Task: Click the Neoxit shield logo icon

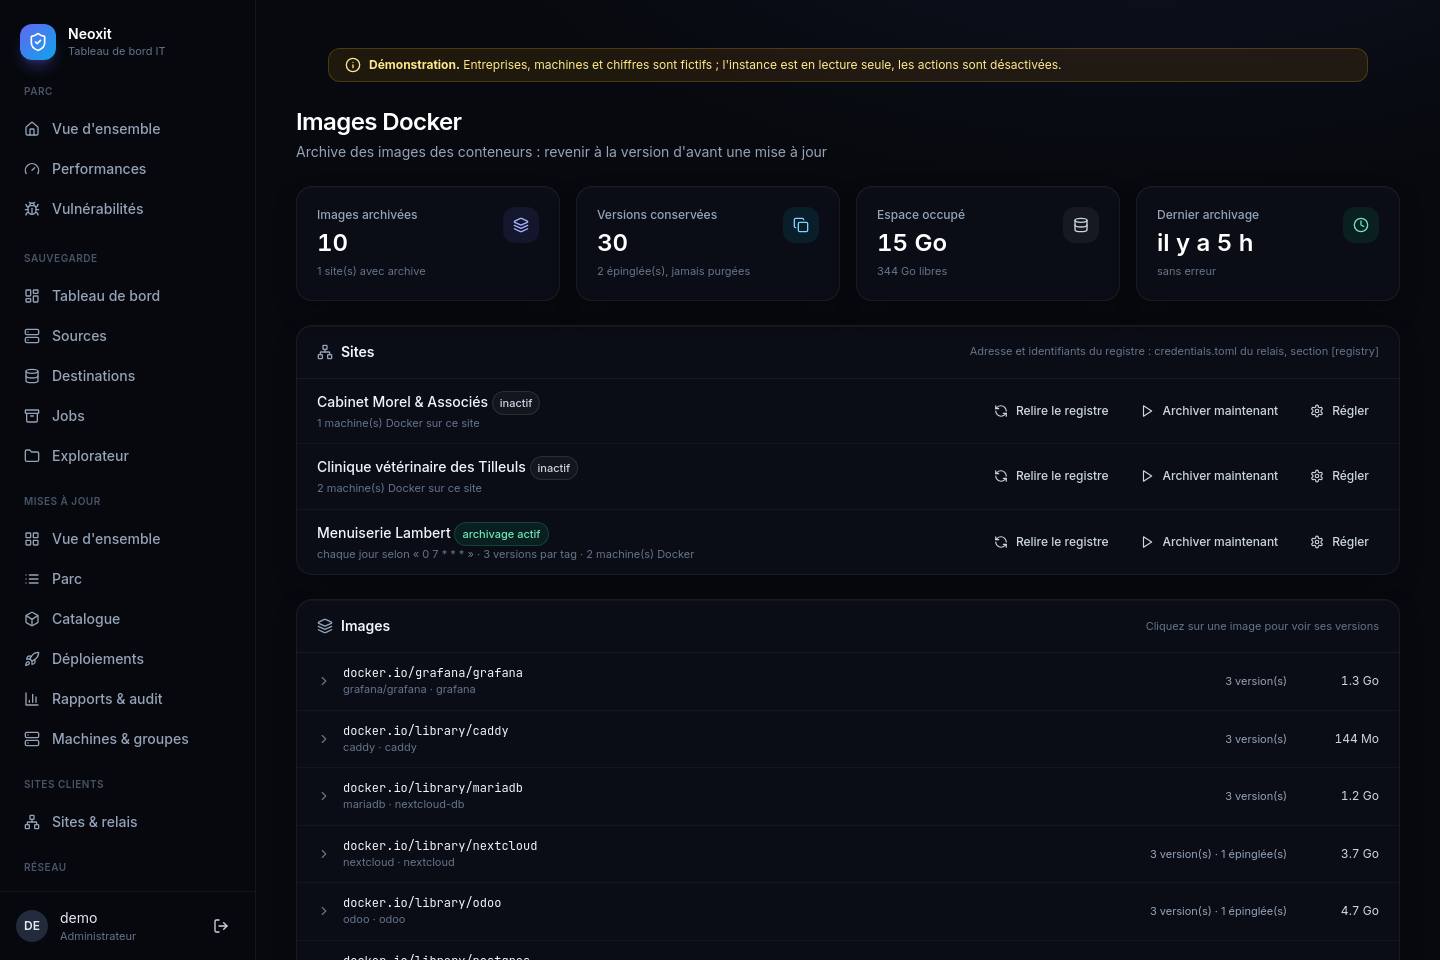Action: (38, 42)
